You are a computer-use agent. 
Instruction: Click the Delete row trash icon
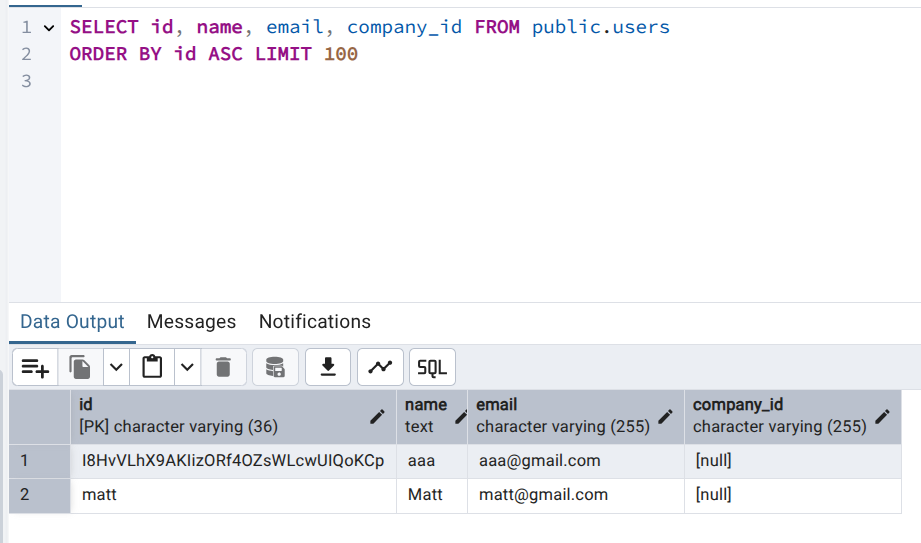[223, 368]
